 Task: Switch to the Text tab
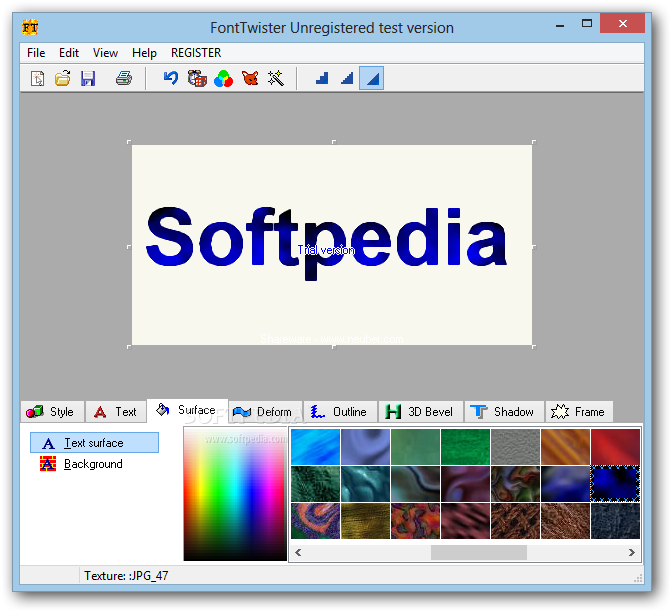click(116, 412)
